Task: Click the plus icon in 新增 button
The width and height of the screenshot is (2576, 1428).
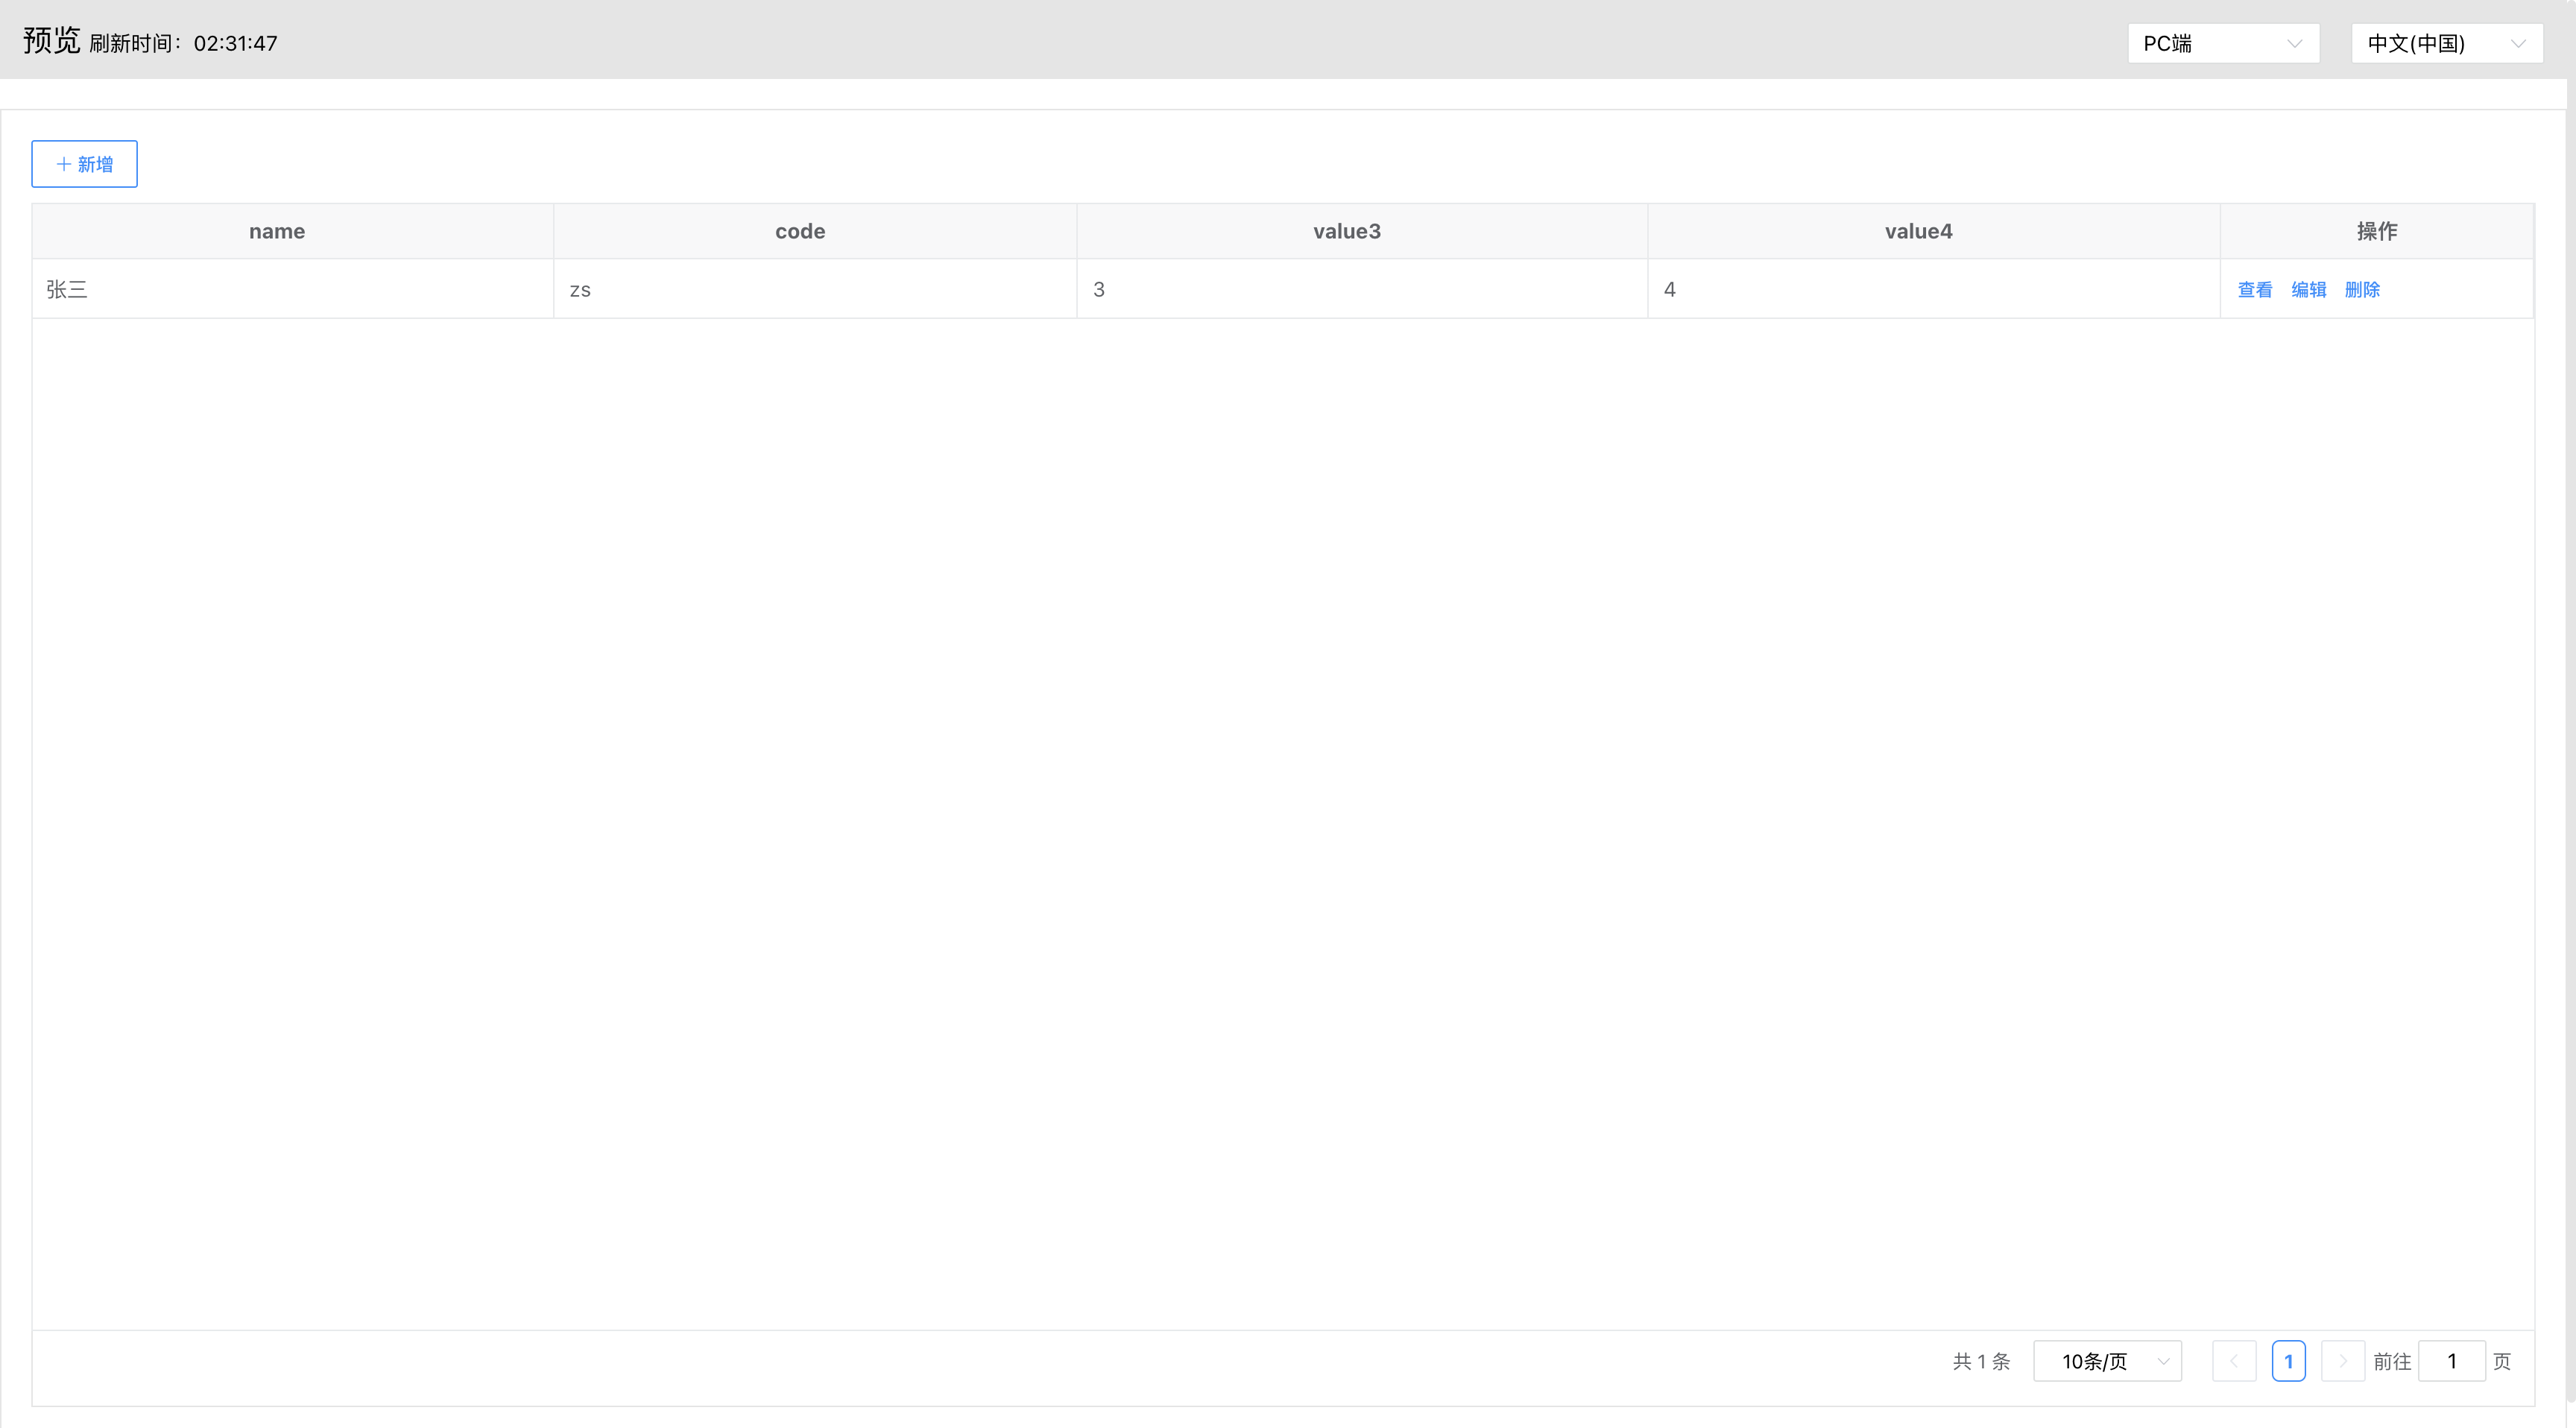Action: [x=64, y=164]
